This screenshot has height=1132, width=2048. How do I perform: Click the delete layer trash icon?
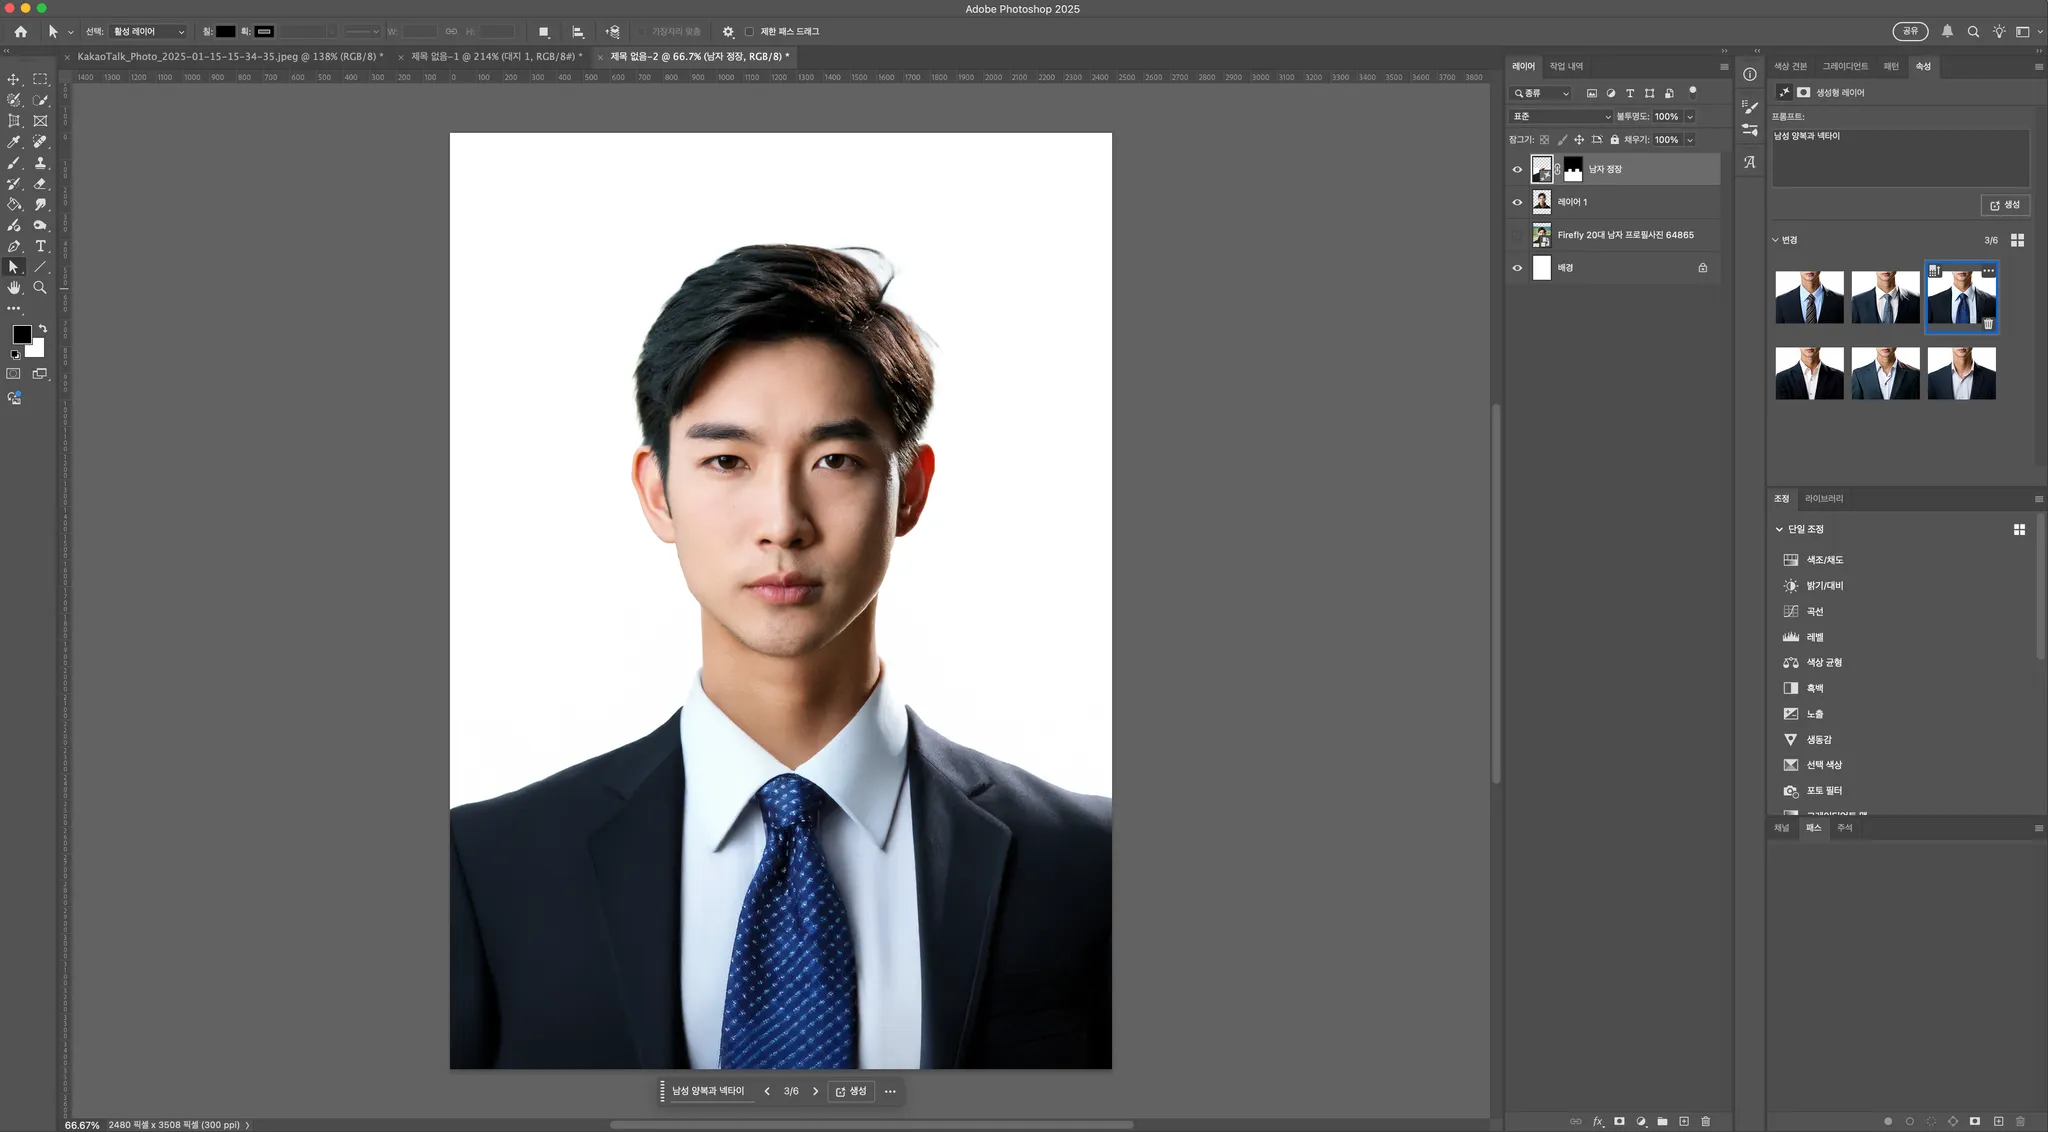click(1706, 1121)
